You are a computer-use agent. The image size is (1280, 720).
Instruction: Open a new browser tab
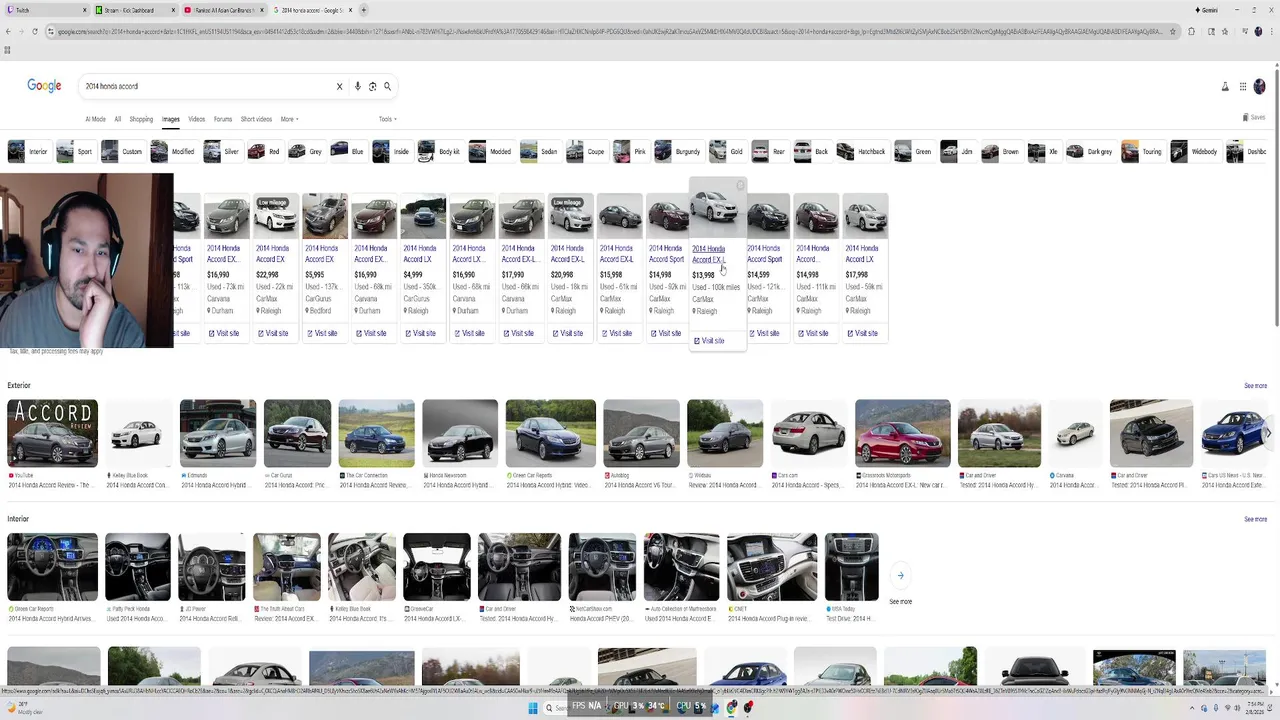(363, 10)
